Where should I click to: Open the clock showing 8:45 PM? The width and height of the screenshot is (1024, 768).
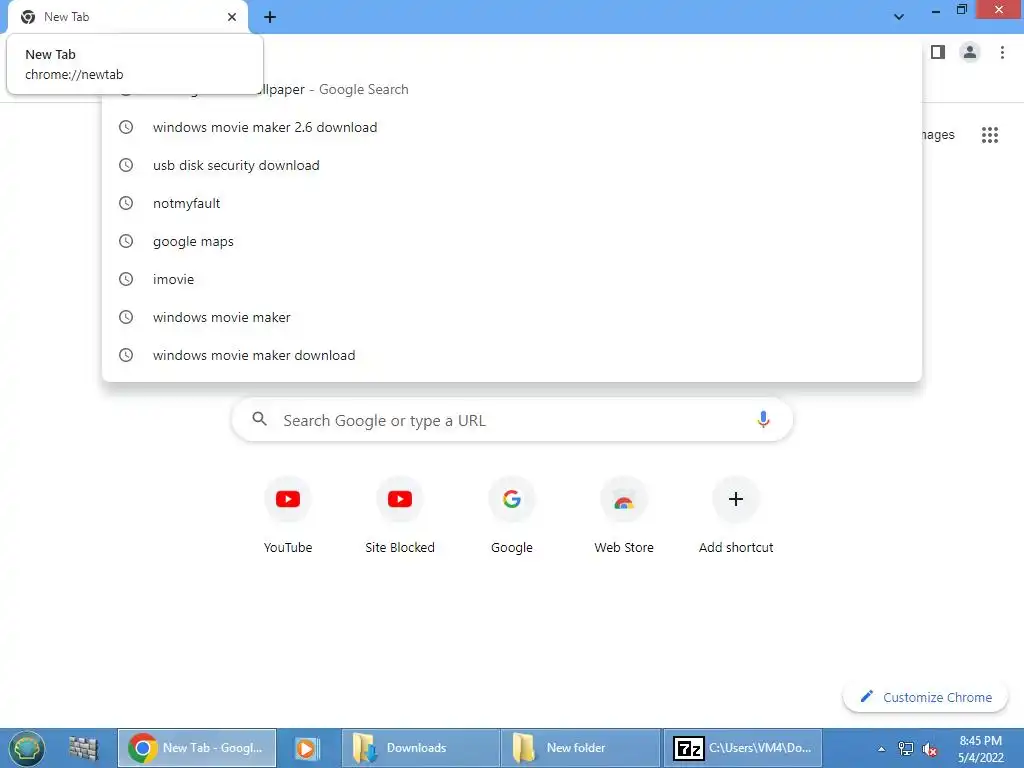point(980,748)
